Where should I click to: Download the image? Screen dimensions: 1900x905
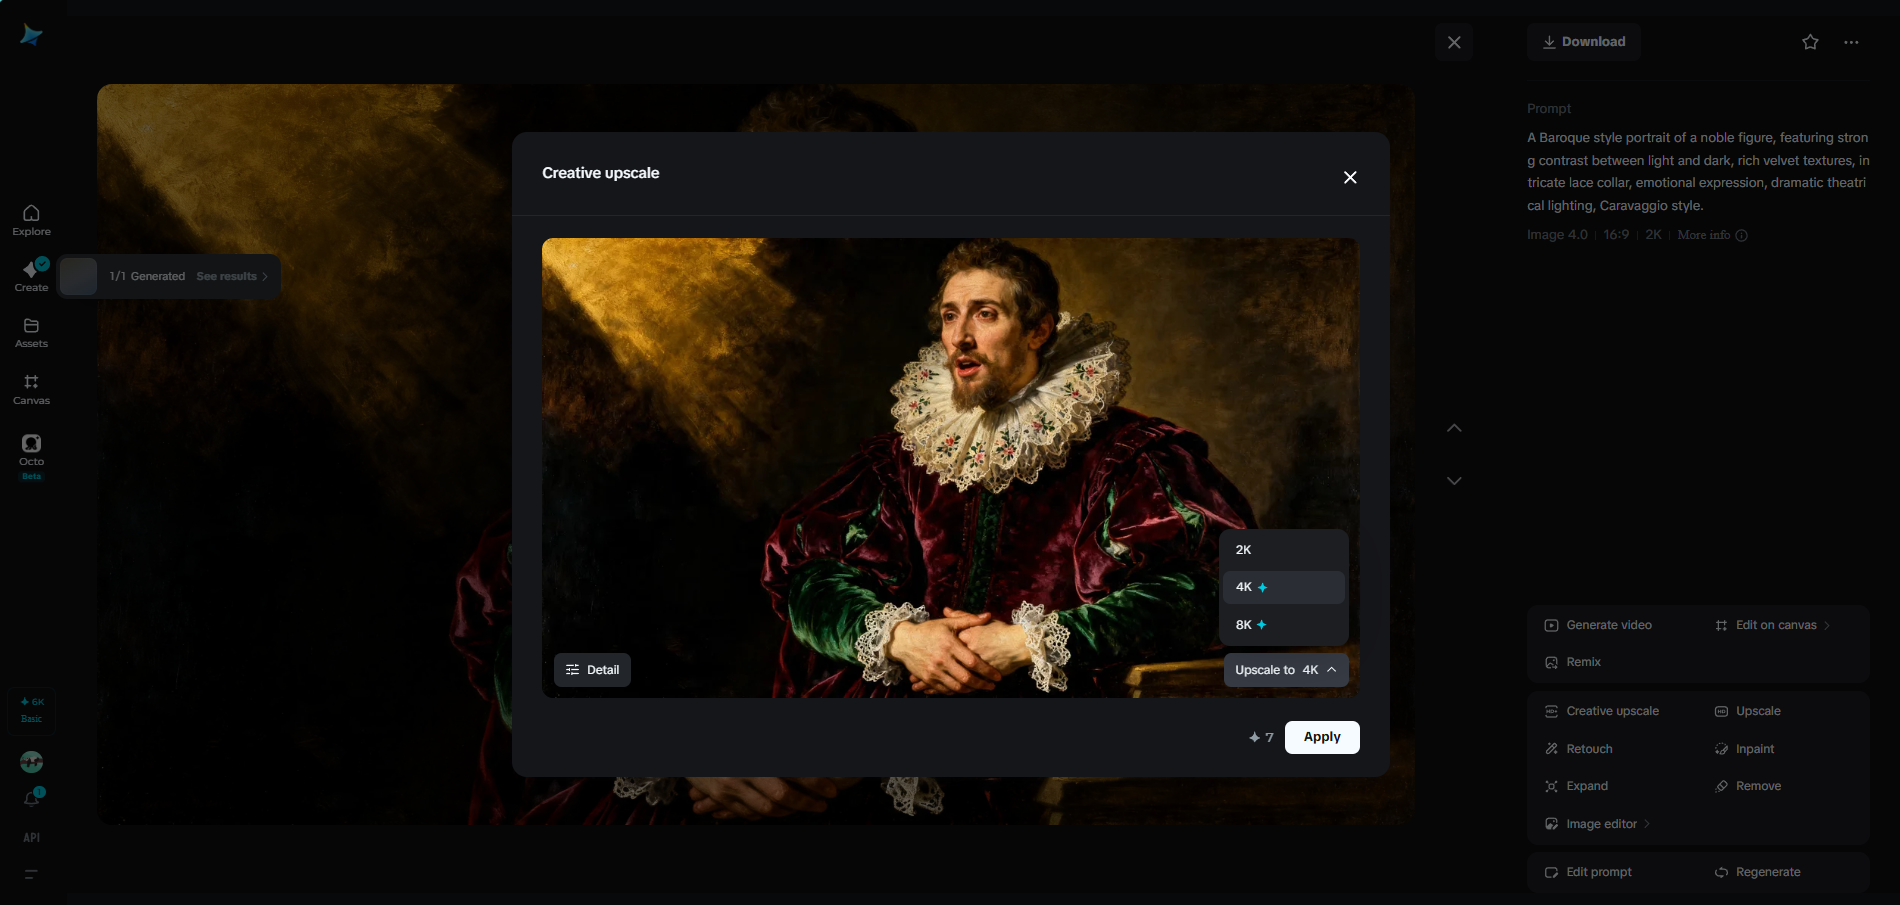point(1584,42)
